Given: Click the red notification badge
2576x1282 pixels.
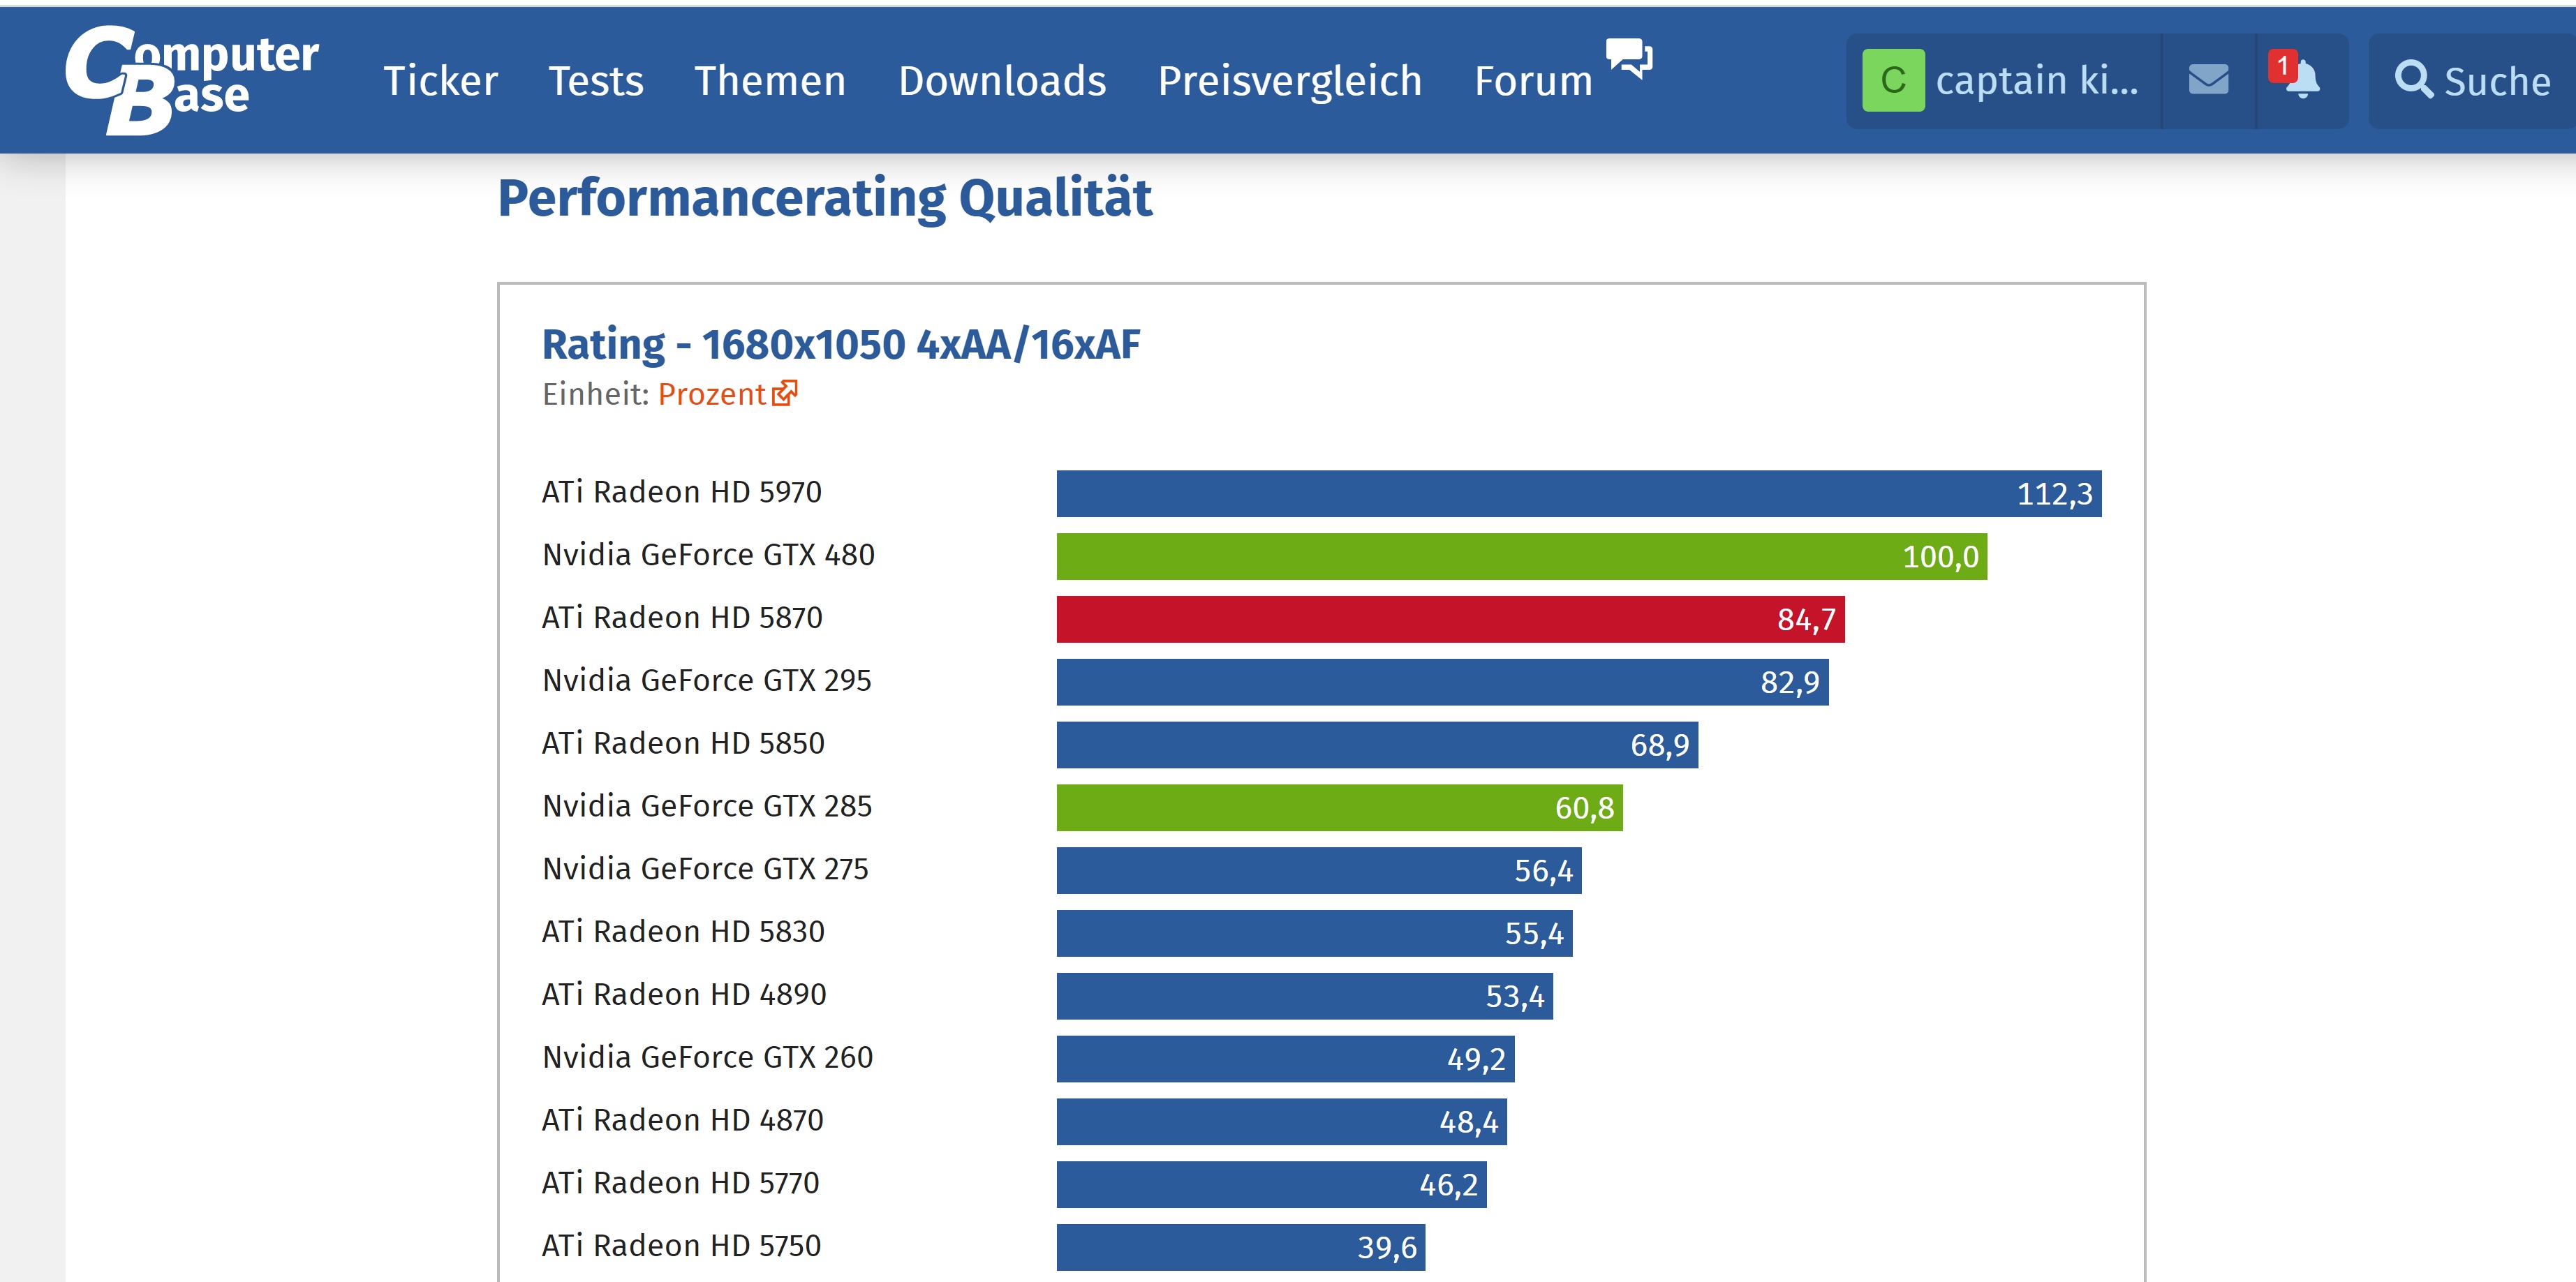Looking at the screenshot, I should pyautogui.click(x=2282, y=66).
